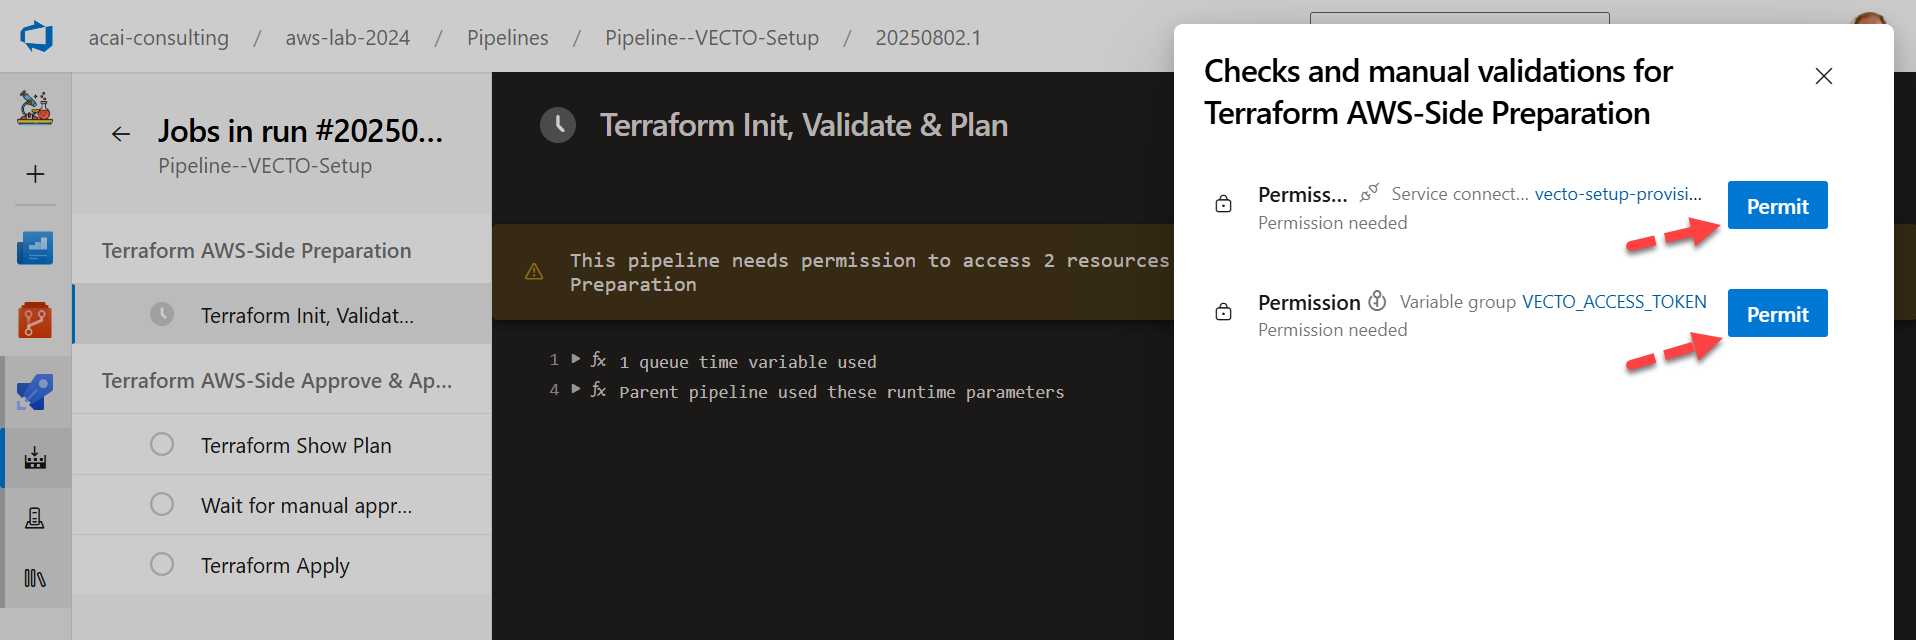Viewport: 1916px width, 640px height.
Task: Open the VECTO_ACCESS_TOKEN variable group link
Action: pos(1614,302)
